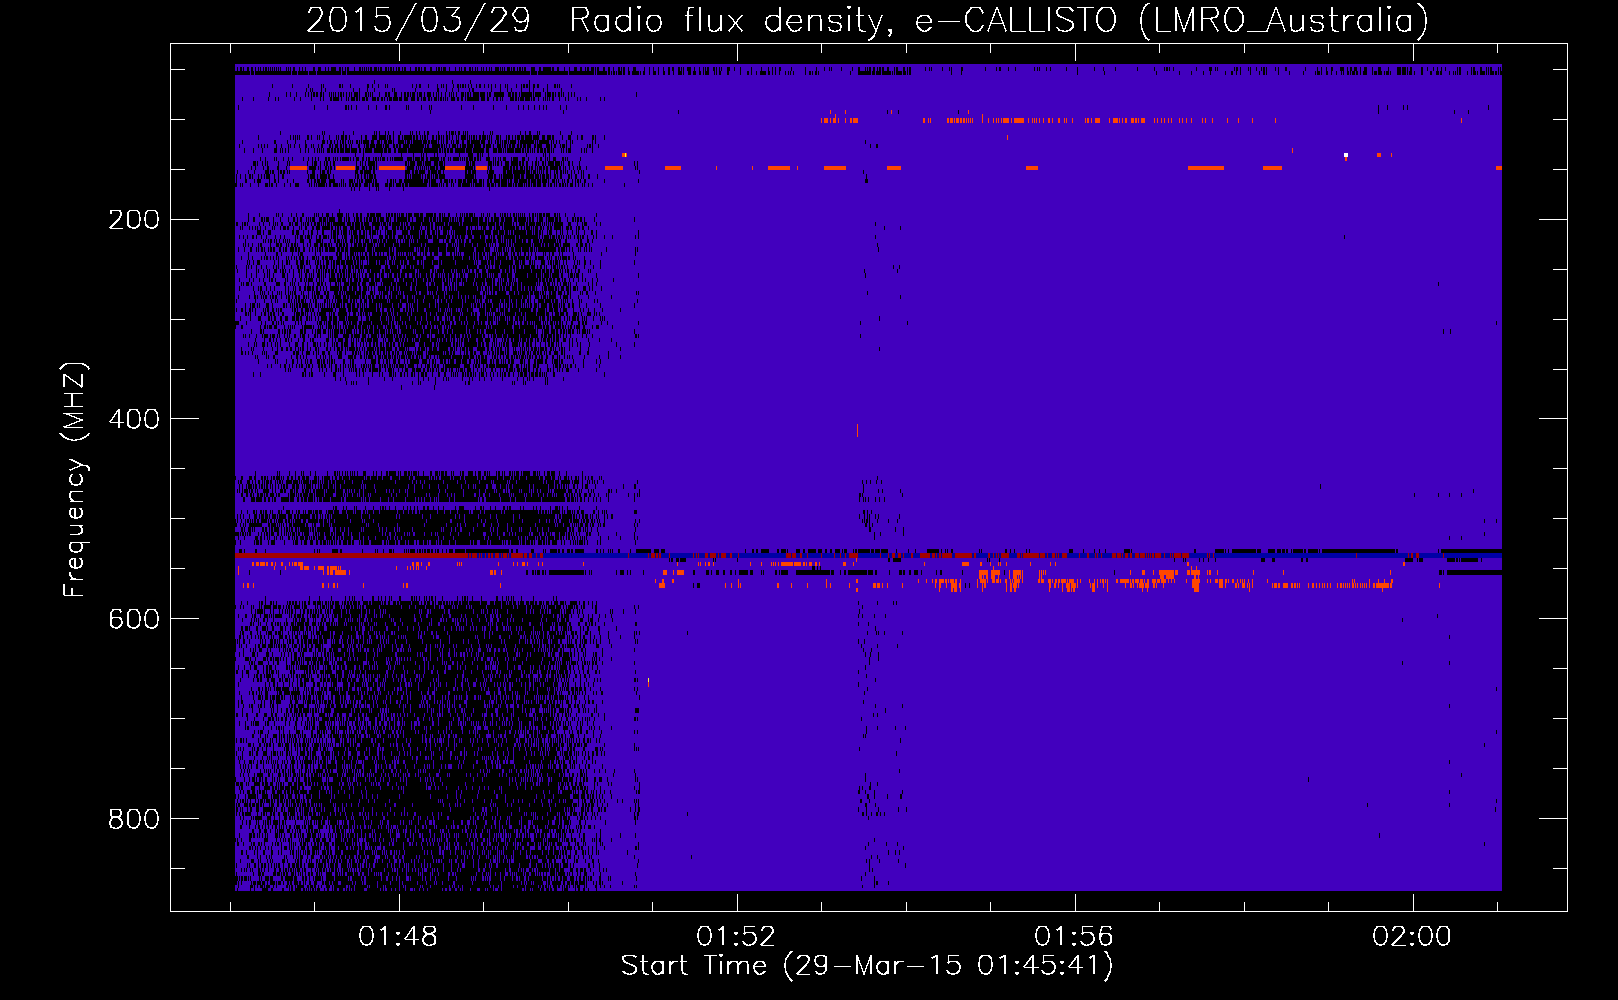Viewport: 1618px width, 1000px height.
Task: Click the '02:00' time tick label
Action: [x=1412, y=937]
